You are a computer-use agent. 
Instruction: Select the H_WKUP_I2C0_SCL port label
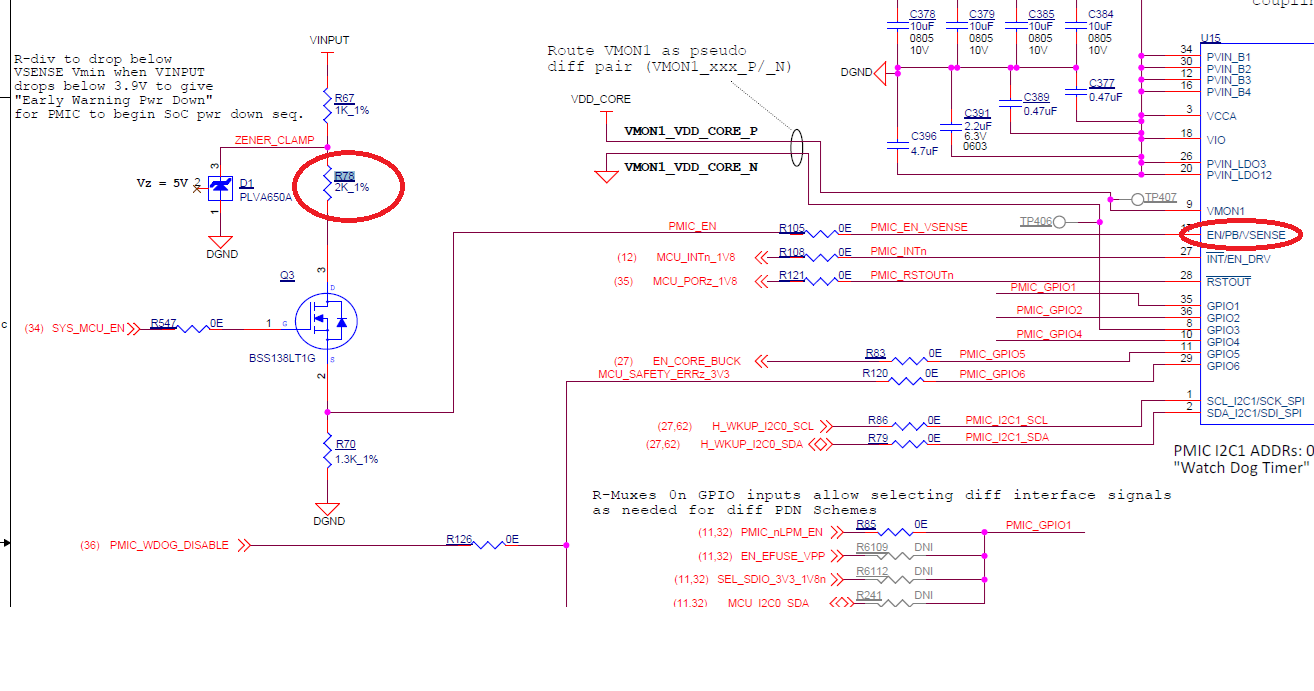click(x=763, y=425)
